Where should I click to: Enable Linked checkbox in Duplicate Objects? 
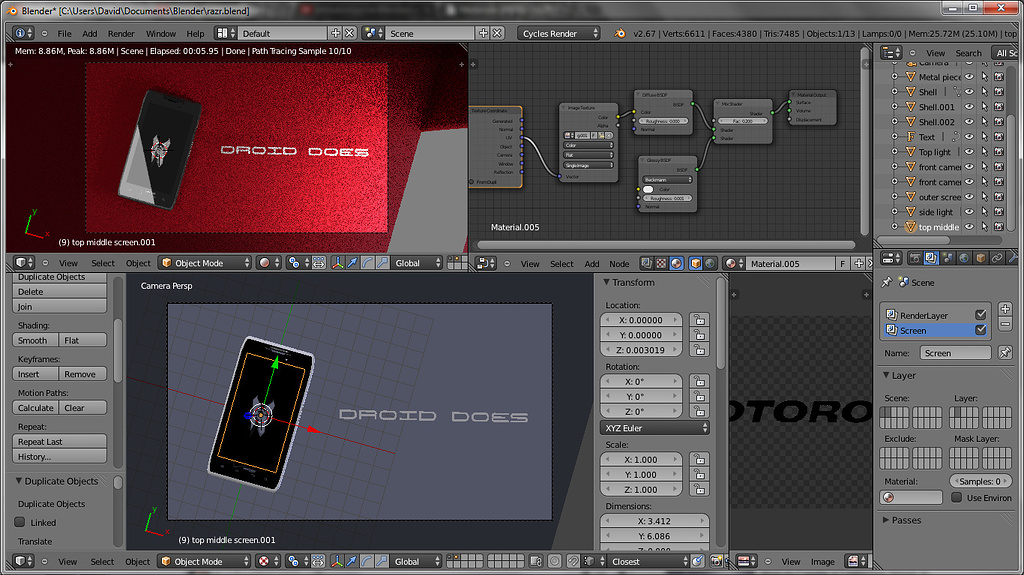coord(20,522)
